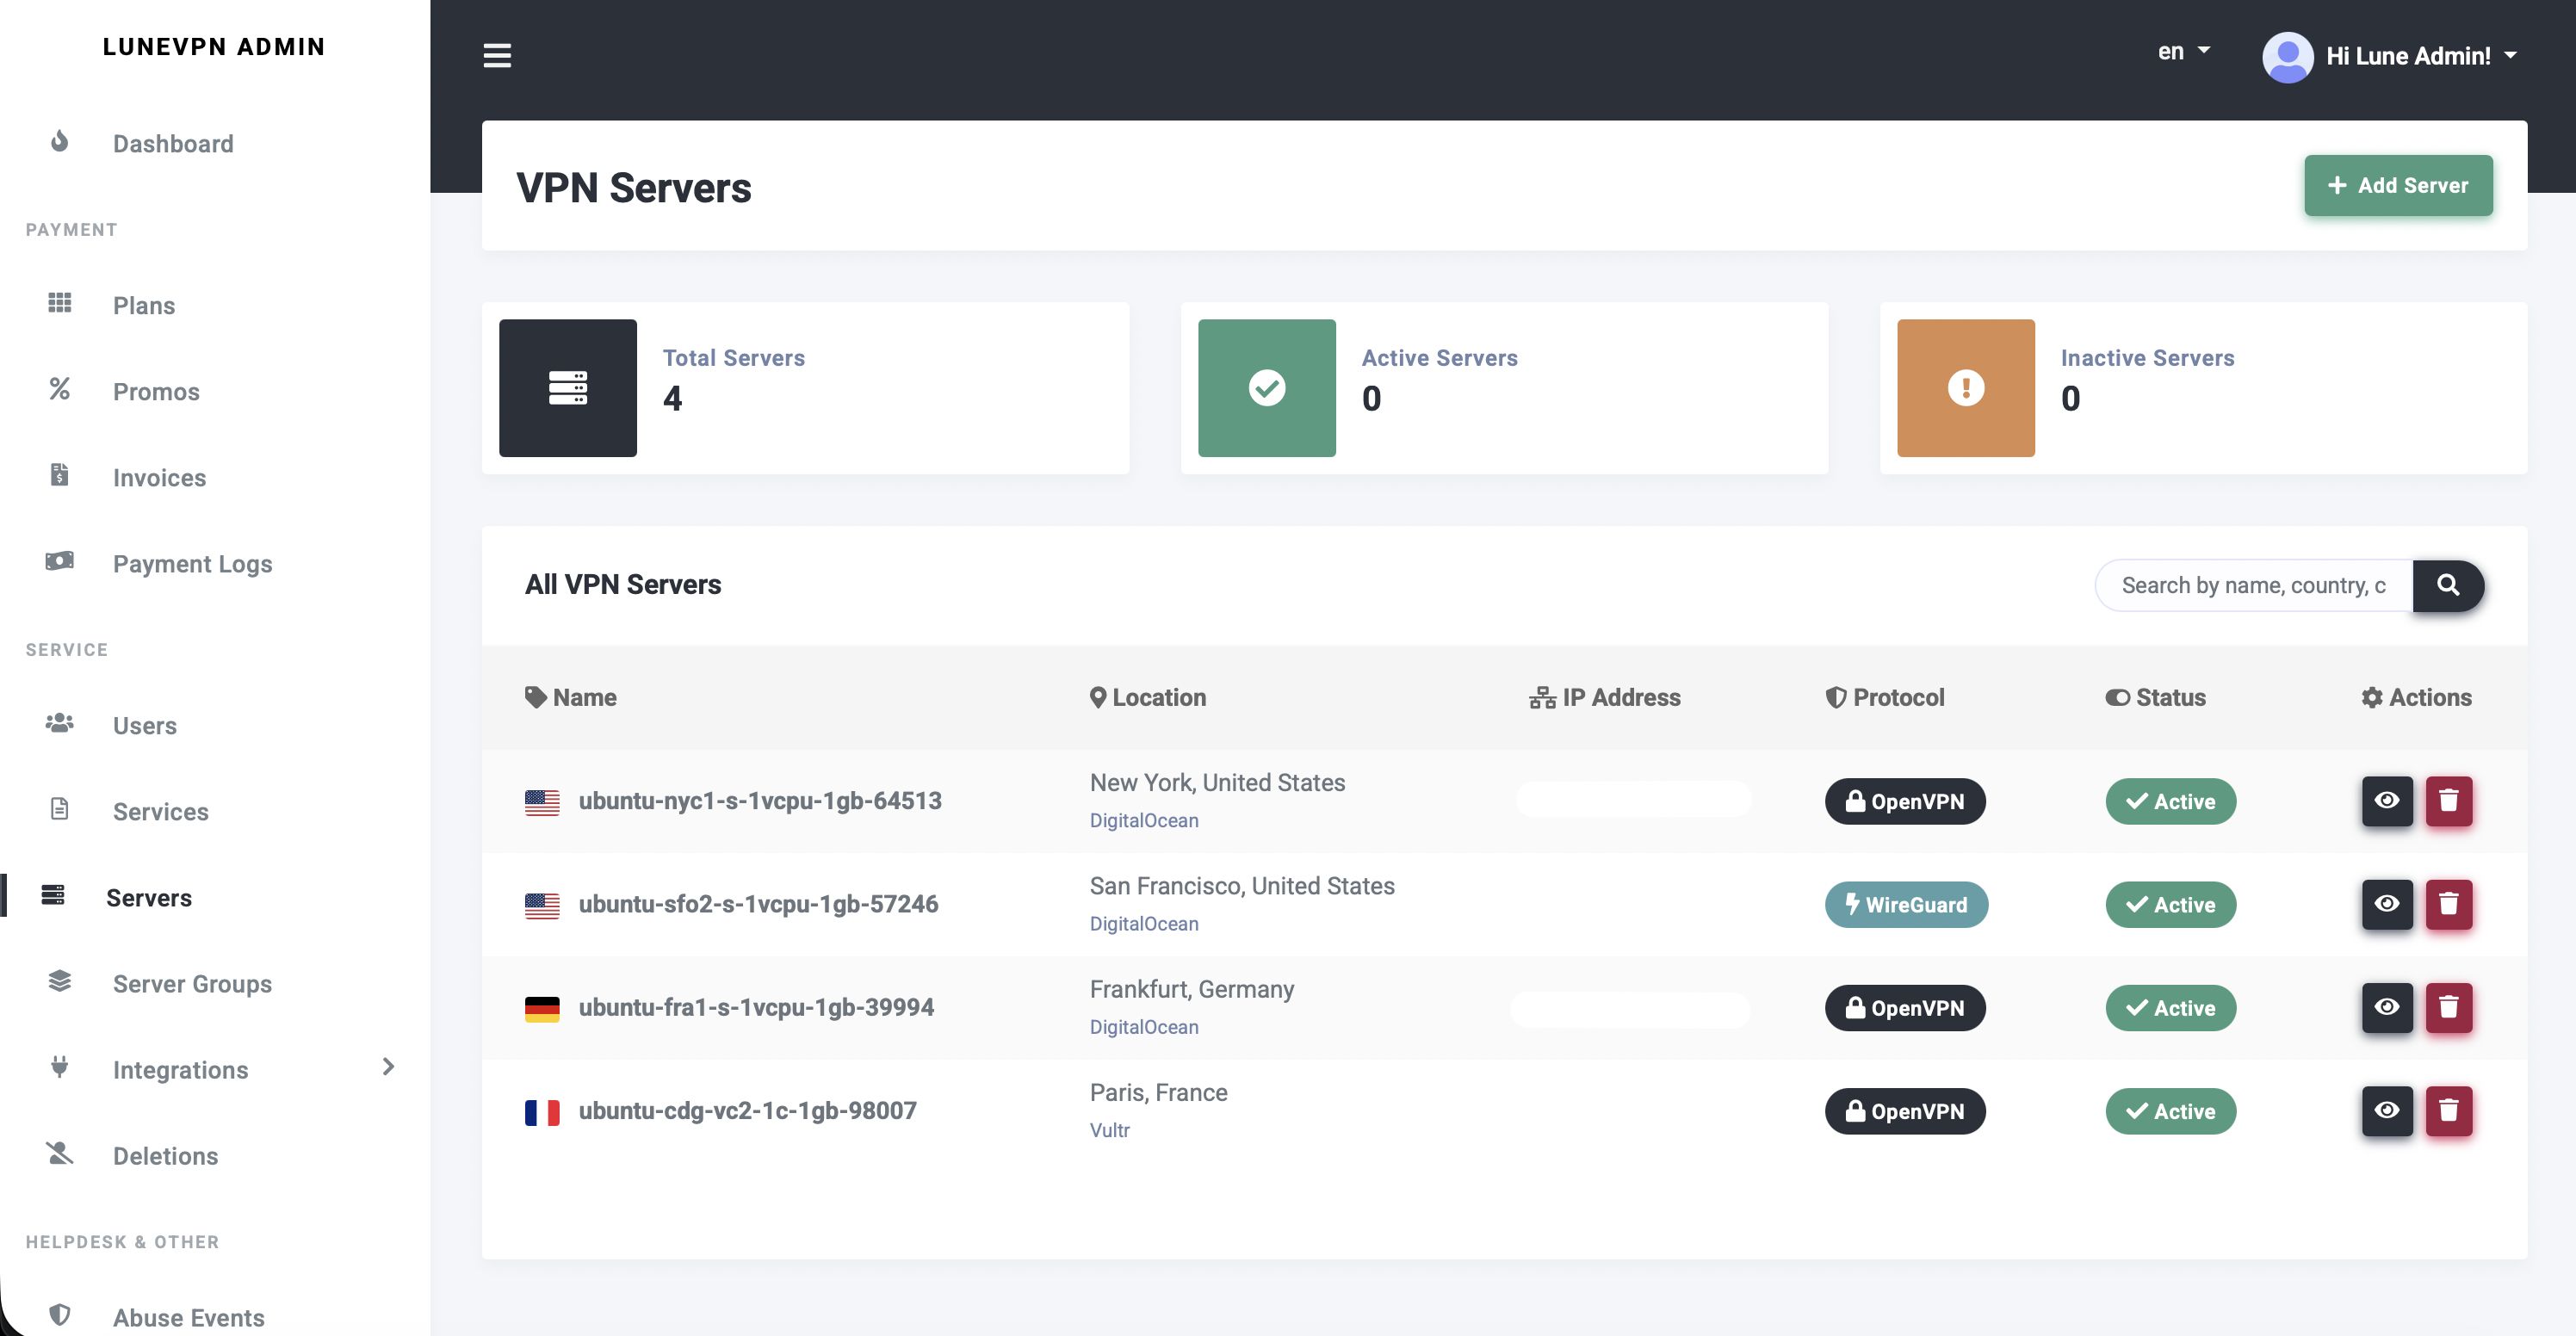Click the hamburger menu icon in top bar

497,56
